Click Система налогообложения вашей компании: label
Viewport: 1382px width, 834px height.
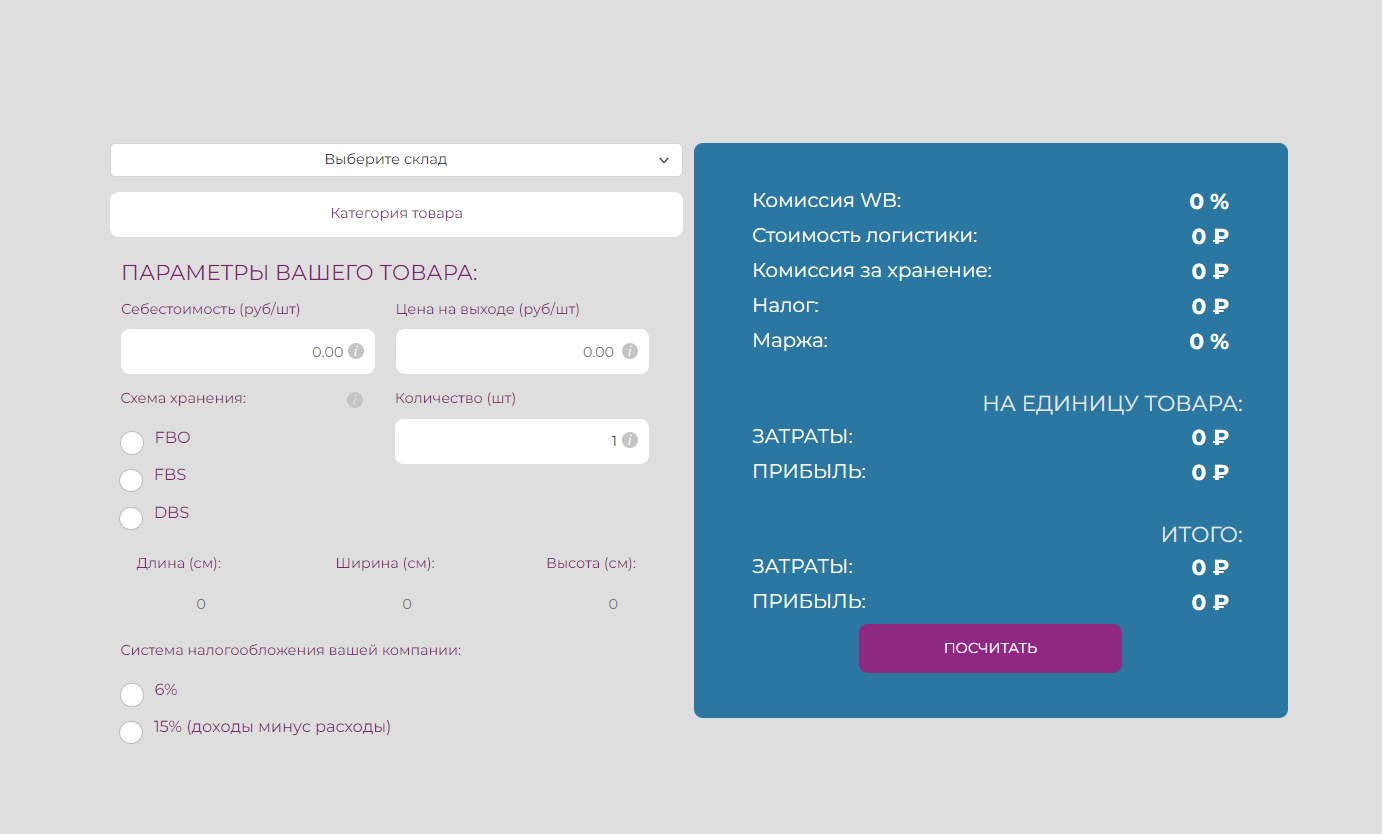pyautogui.click(x=291, y=650)
